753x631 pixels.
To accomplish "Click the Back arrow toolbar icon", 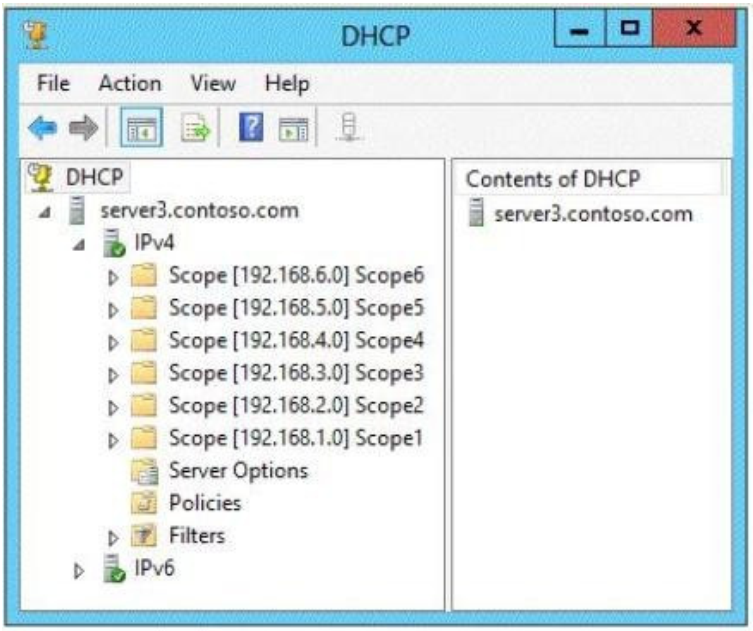I will pyautogui.click(x=43, y=129).
